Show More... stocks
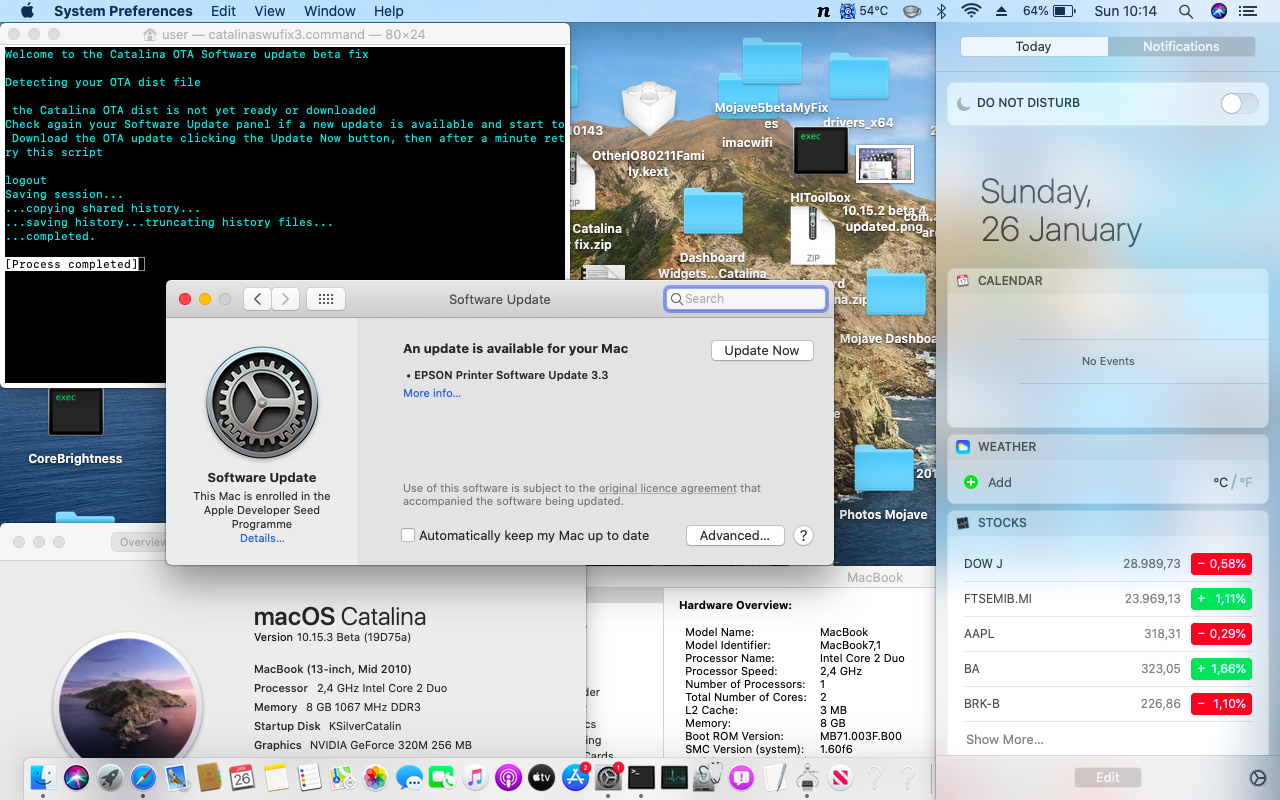Image resolution: width=1280 pixels, height=800 pixels. coord(1004,739)
